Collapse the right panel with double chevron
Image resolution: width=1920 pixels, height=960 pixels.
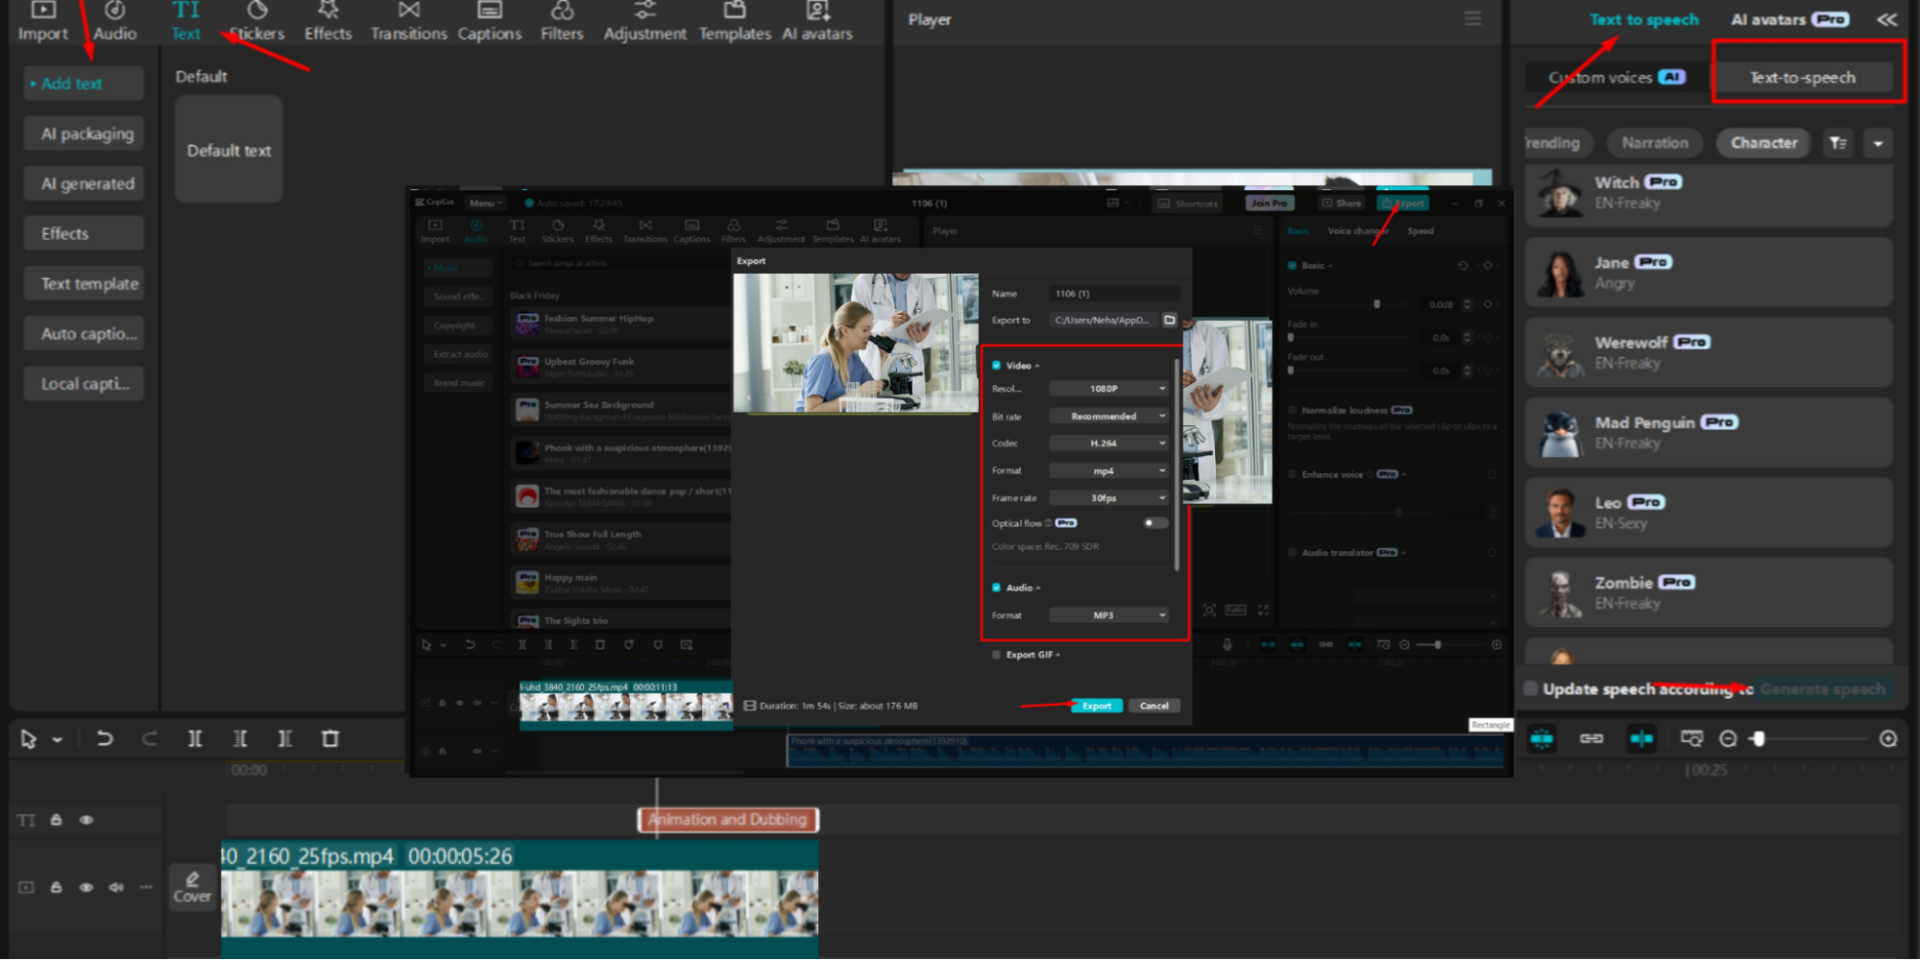(x=1886, y=19)
